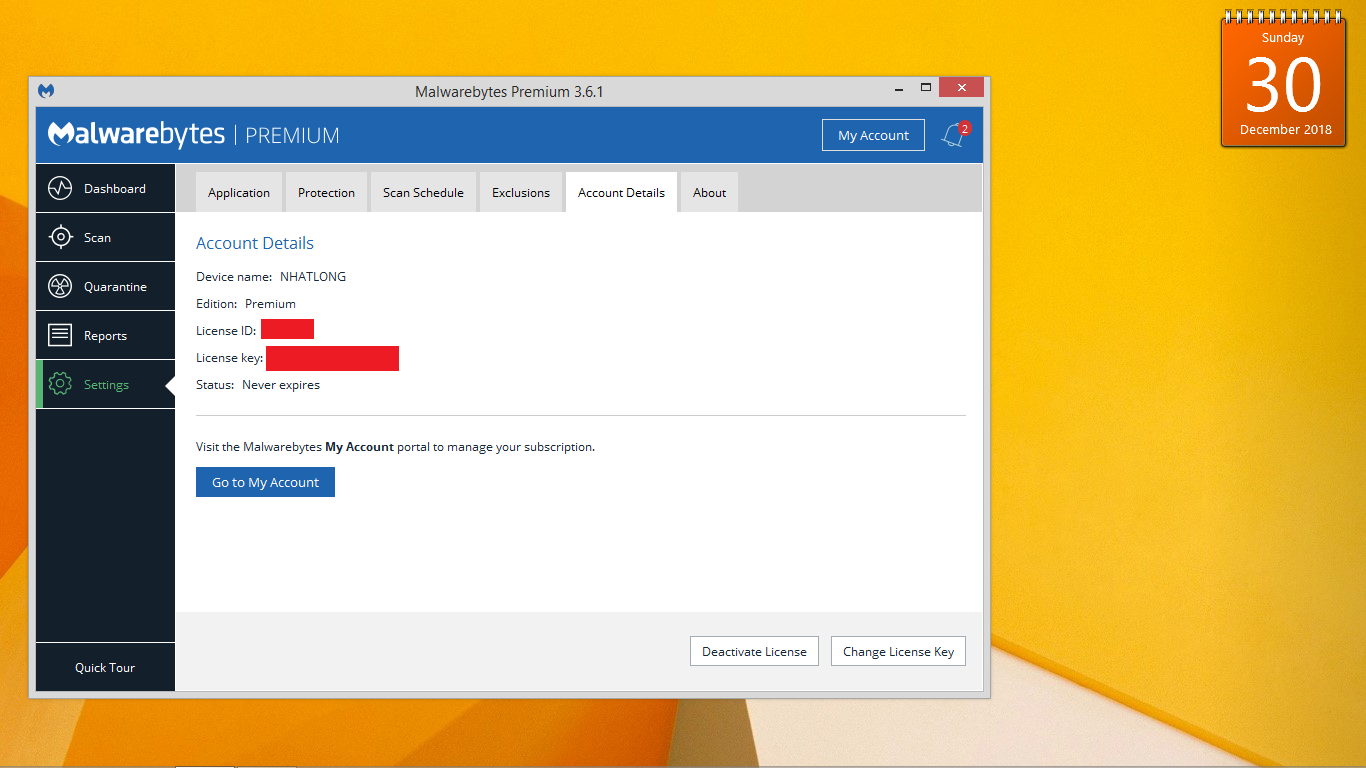Screen dimensions: 1366x768
Task: Start the Quick Tour
Action: [x=105, y=667]
